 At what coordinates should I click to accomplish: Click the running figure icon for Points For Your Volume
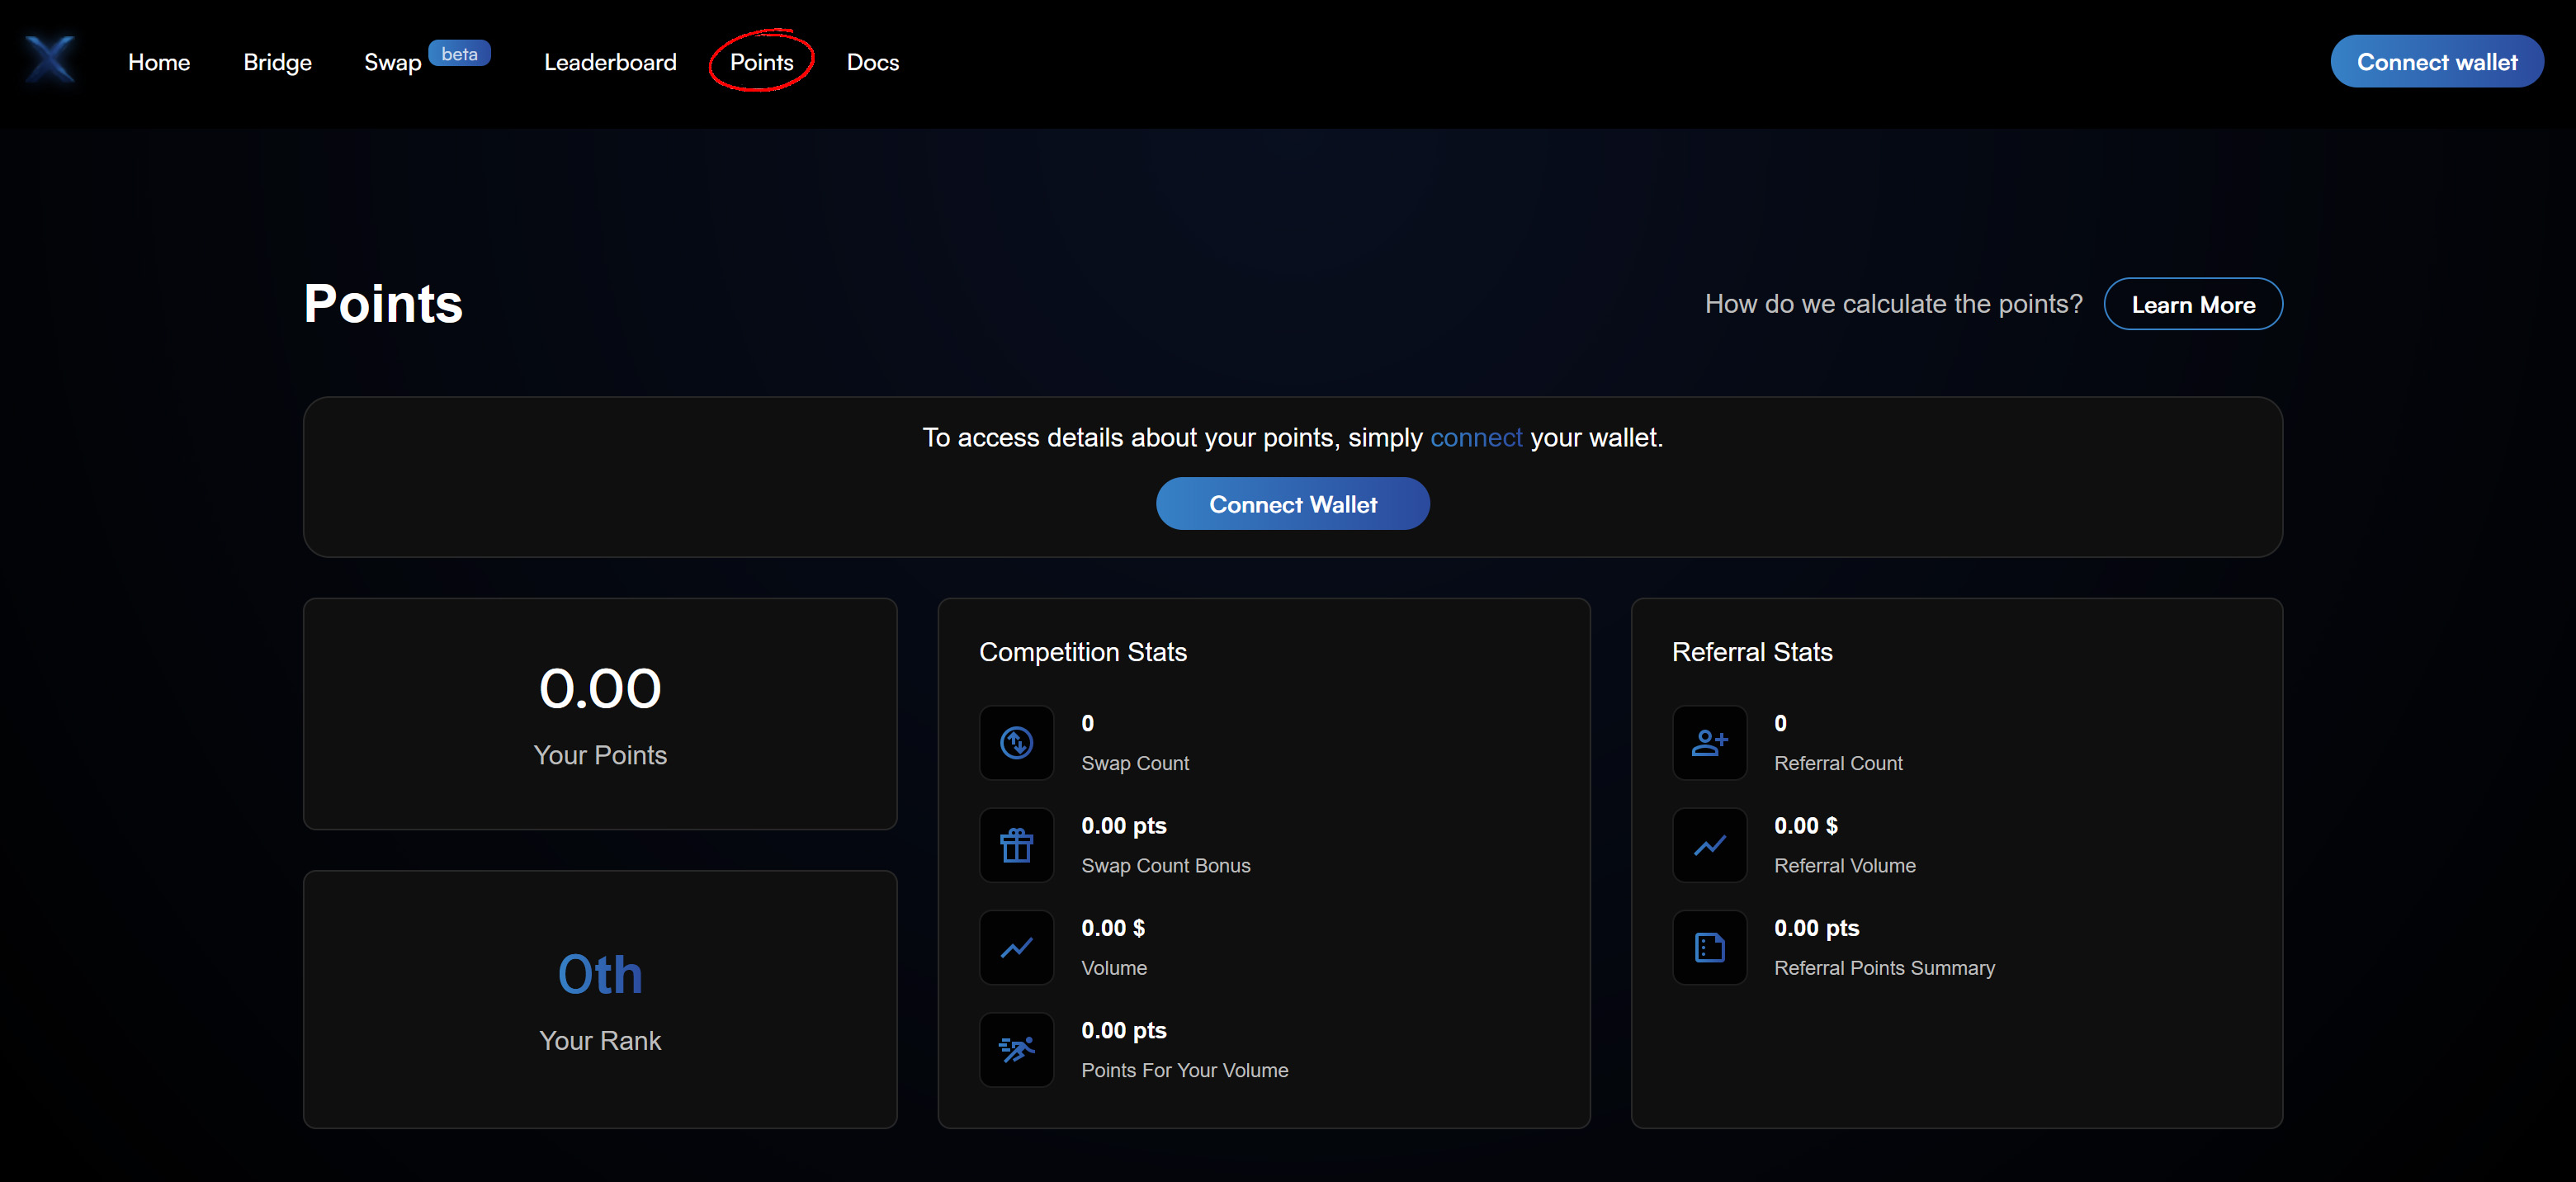click(1016, 1049)
